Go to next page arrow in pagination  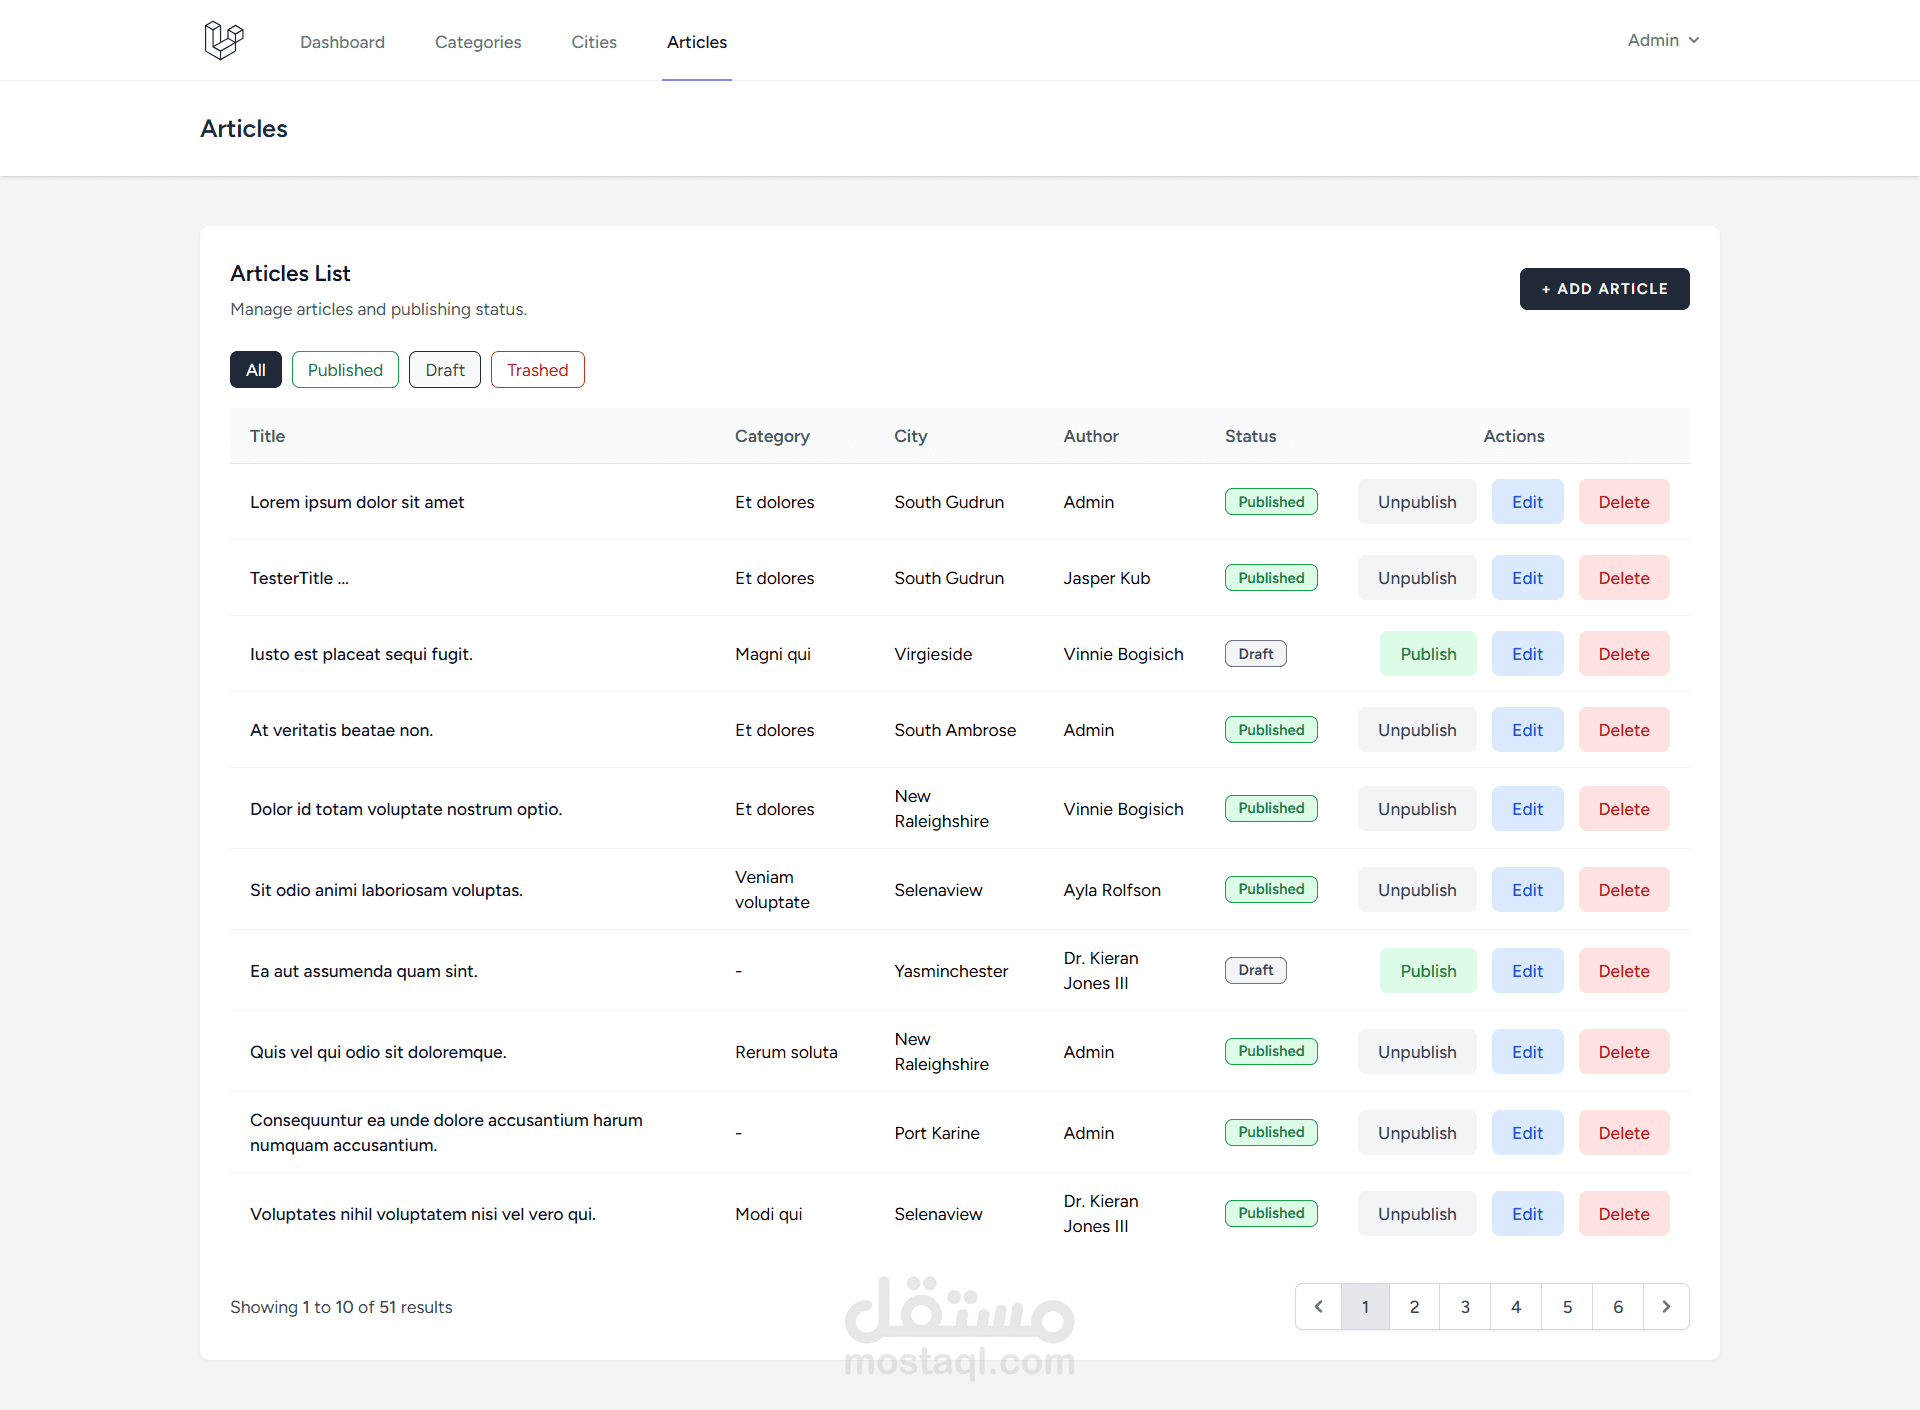click(1666, 1307)
